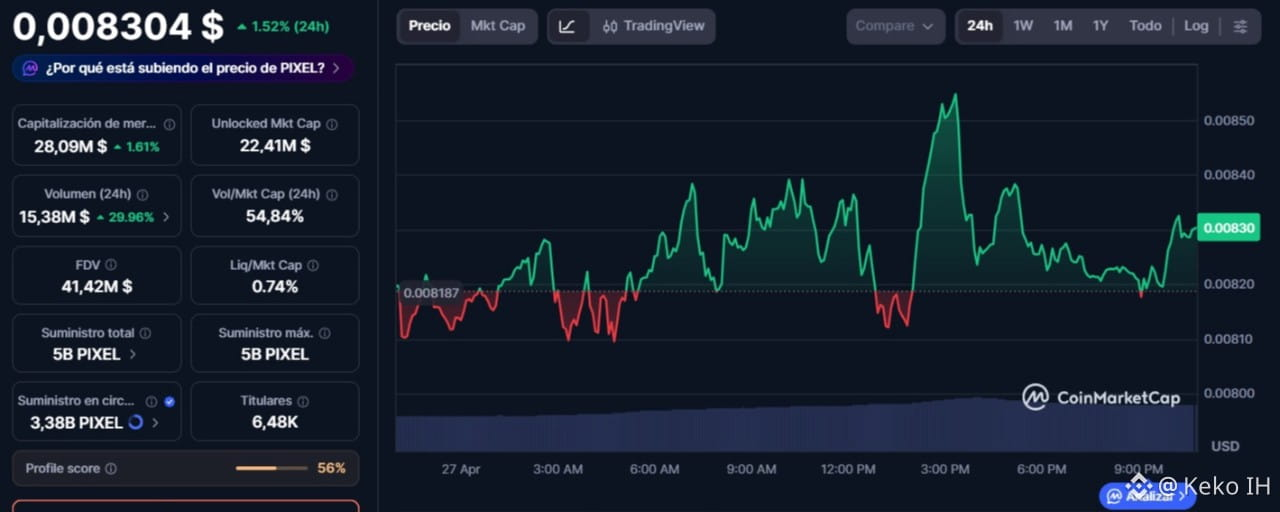1280x512 pixels.
Task: Click info icon beside Volumen (24h)
Action: (x=142, y=195)
